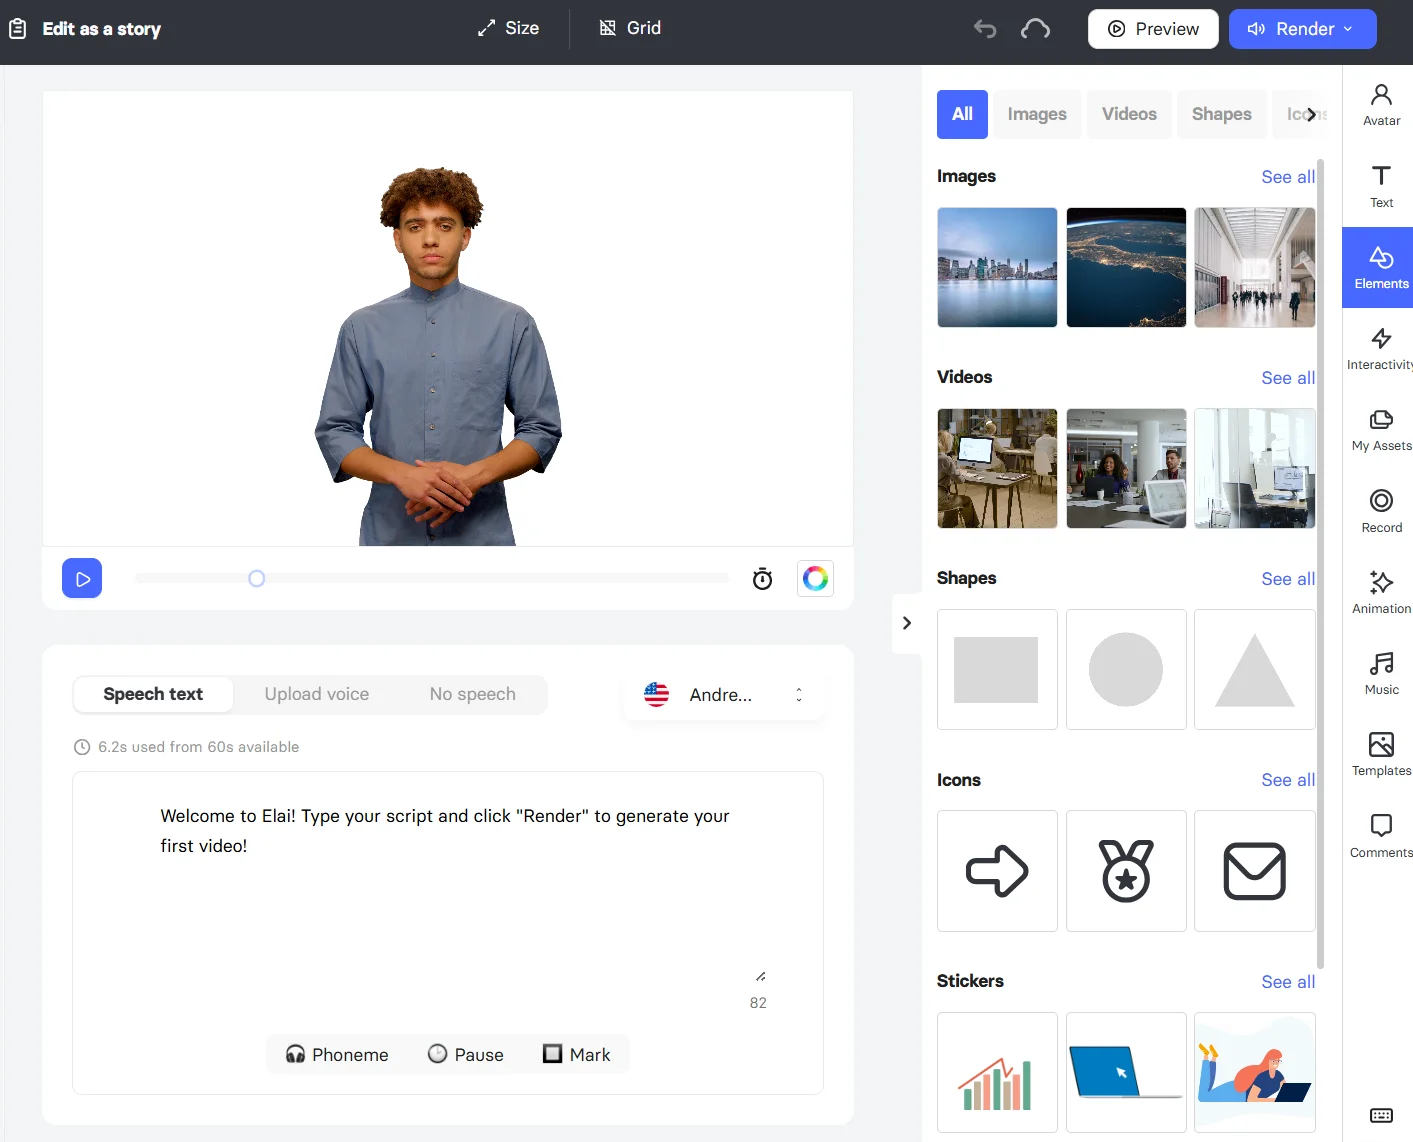Image resolution: width=1413 pixels, height=1142 pixels.
Task: See all Icons
Action: click(x=1288, y=780)
